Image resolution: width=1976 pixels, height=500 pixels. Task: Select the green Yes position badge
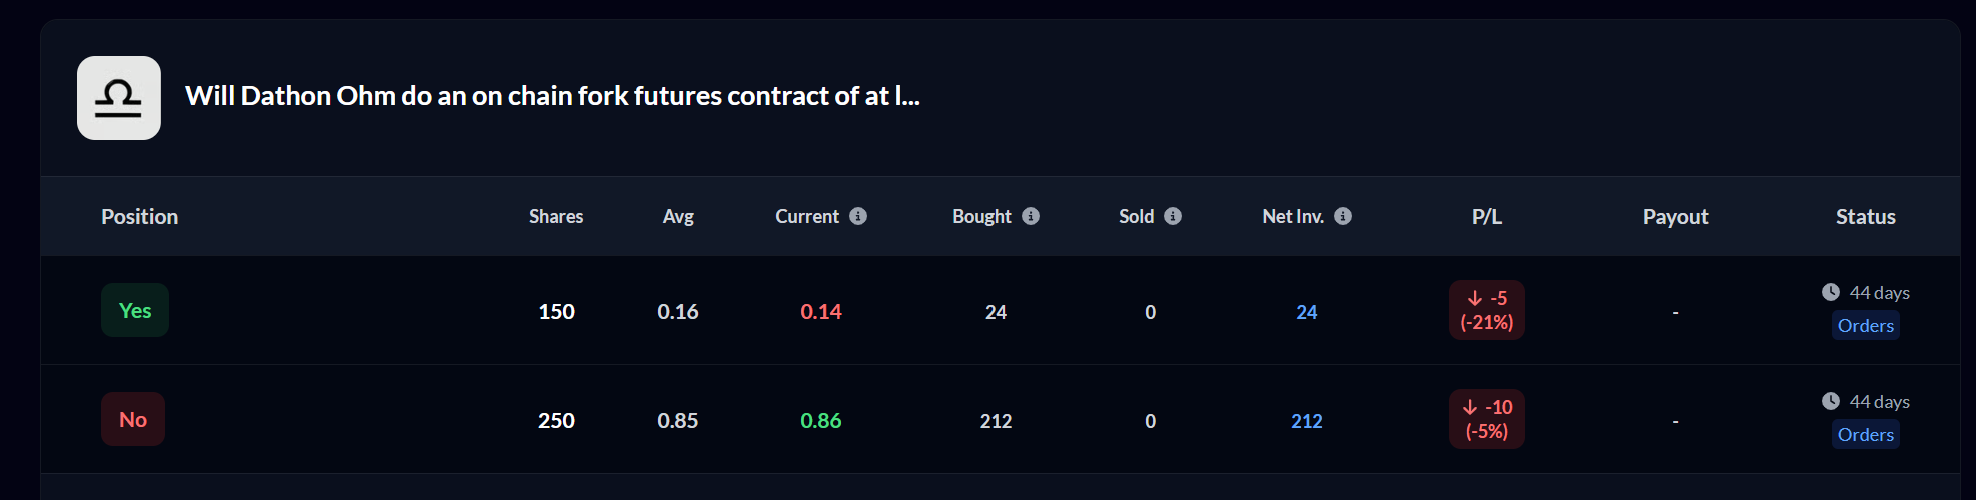[135, 310]
